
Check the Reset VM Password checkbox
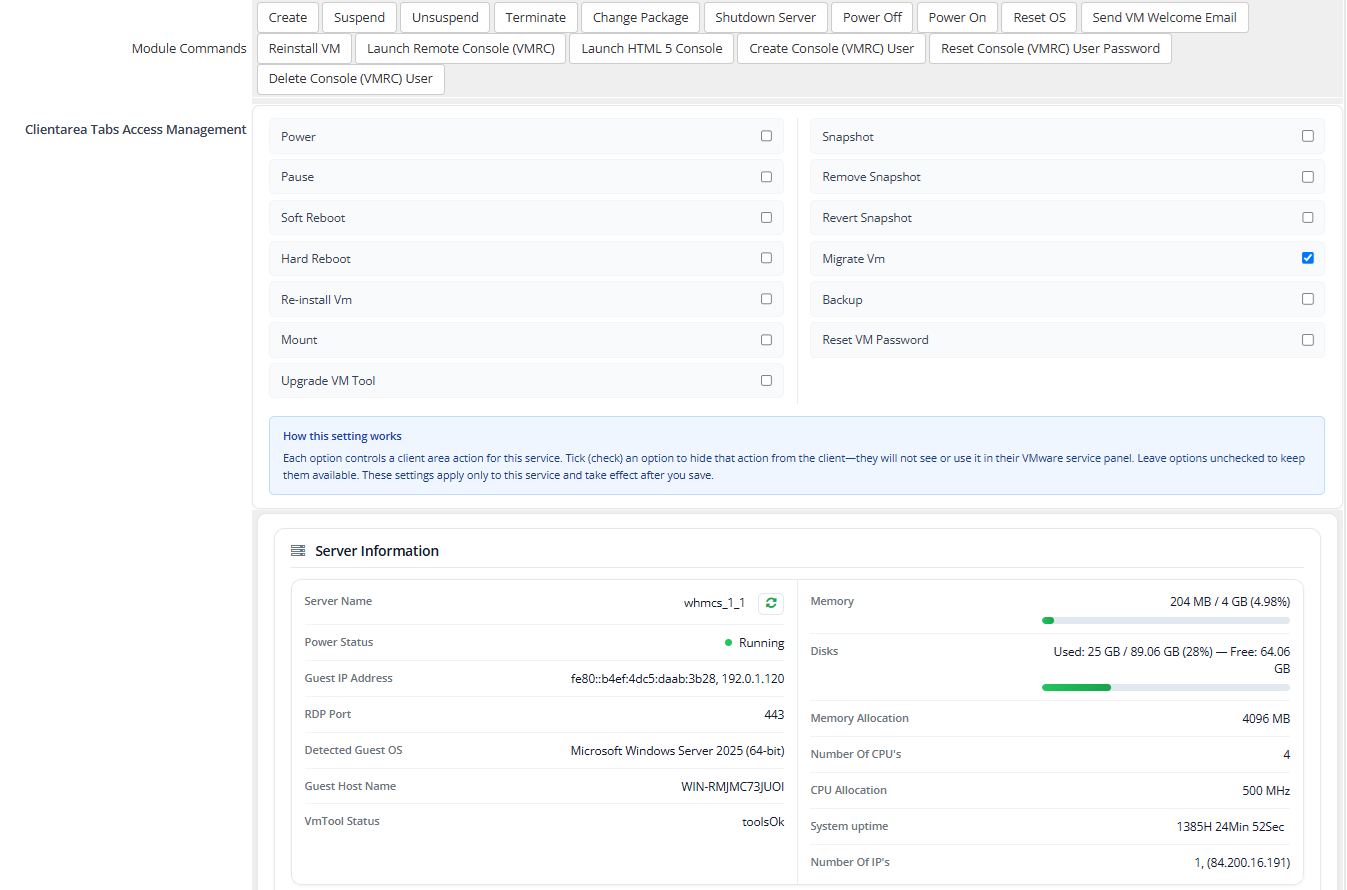(x=1307, y=340)
